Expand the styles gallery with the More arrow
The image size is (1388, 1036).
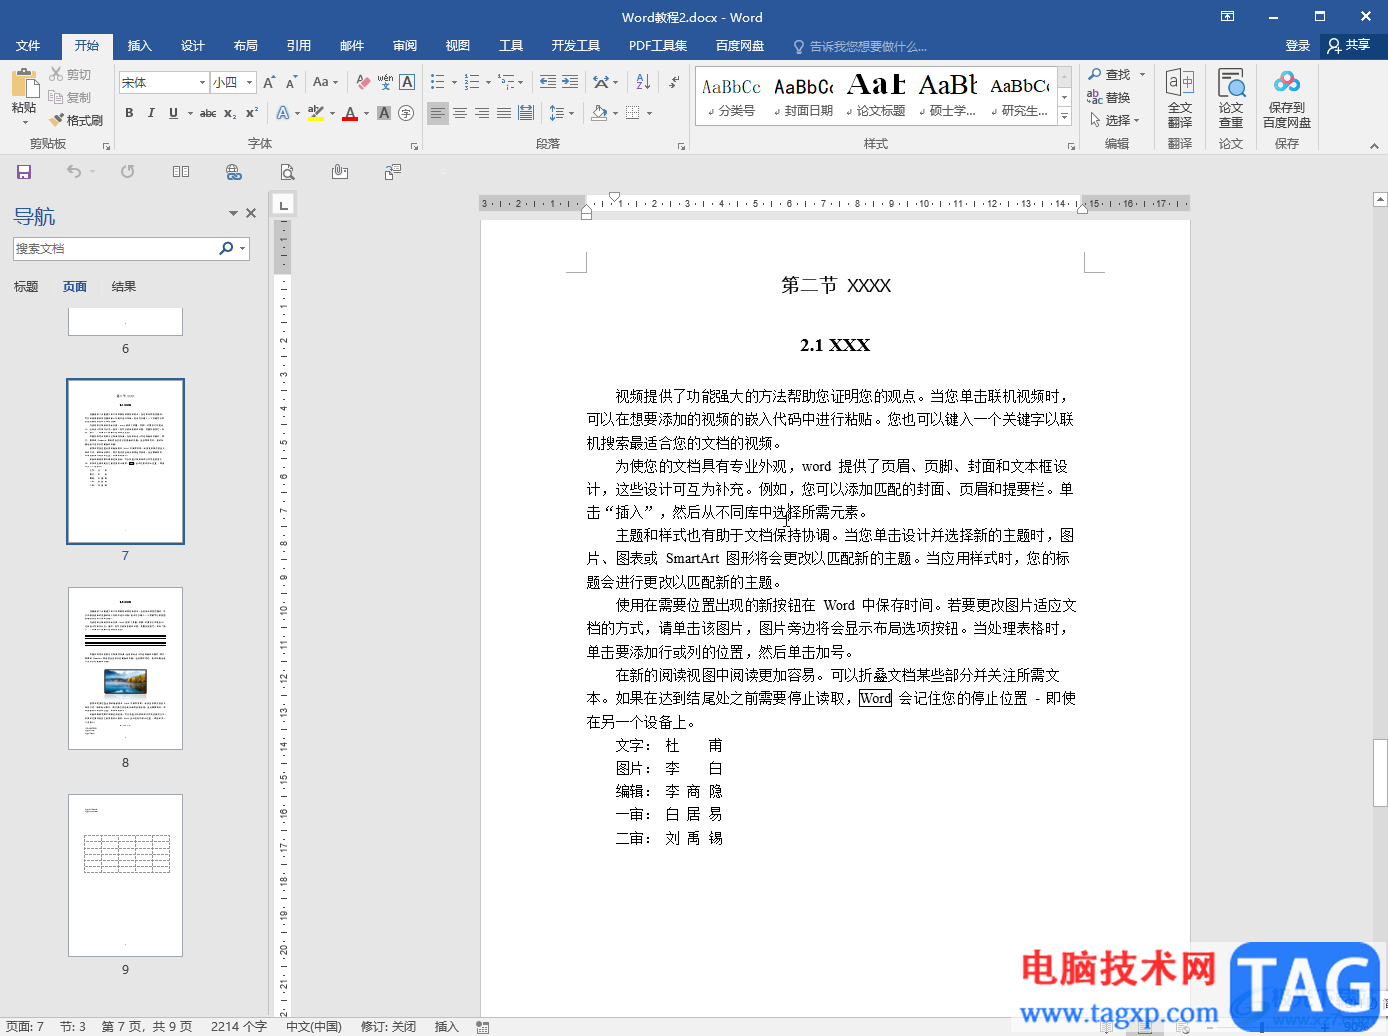click(1065, 117)
